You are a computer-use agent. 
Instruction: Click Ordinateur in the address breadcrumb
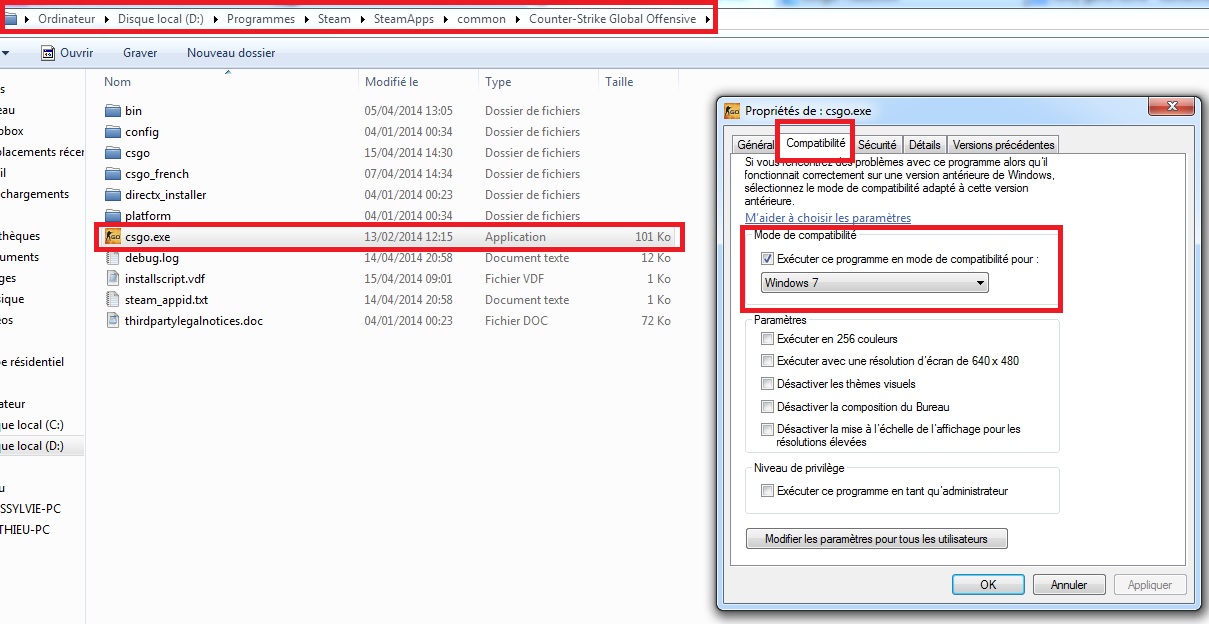tap(66, 19)
